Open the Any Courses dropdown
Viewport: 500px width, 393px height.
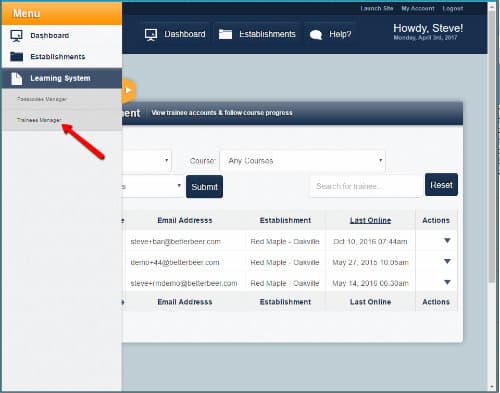(303, 161)
